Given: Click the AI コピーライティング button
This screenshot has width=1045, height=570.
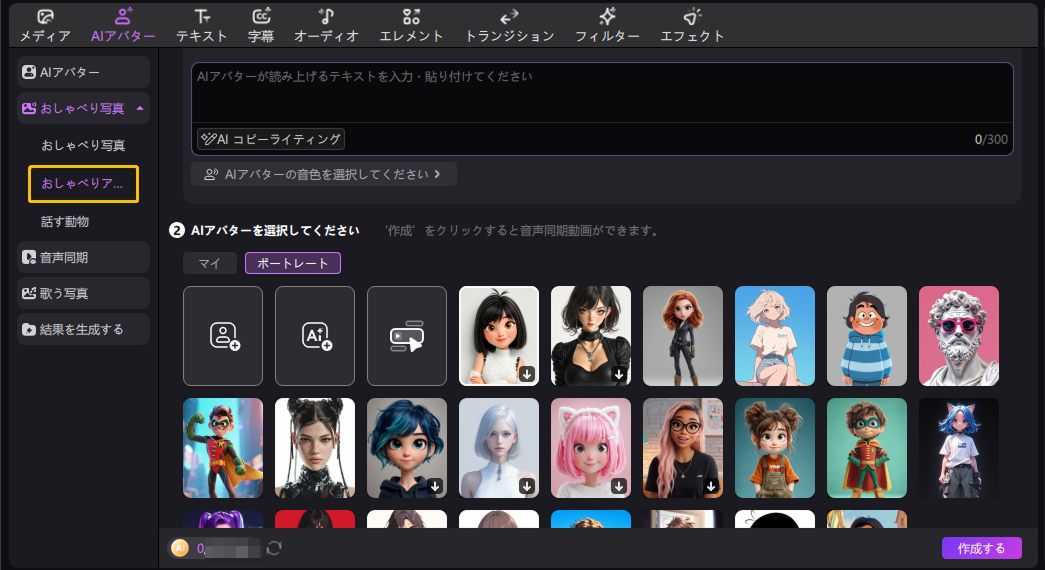Looking at the screenshot, I should coord(271,139).
